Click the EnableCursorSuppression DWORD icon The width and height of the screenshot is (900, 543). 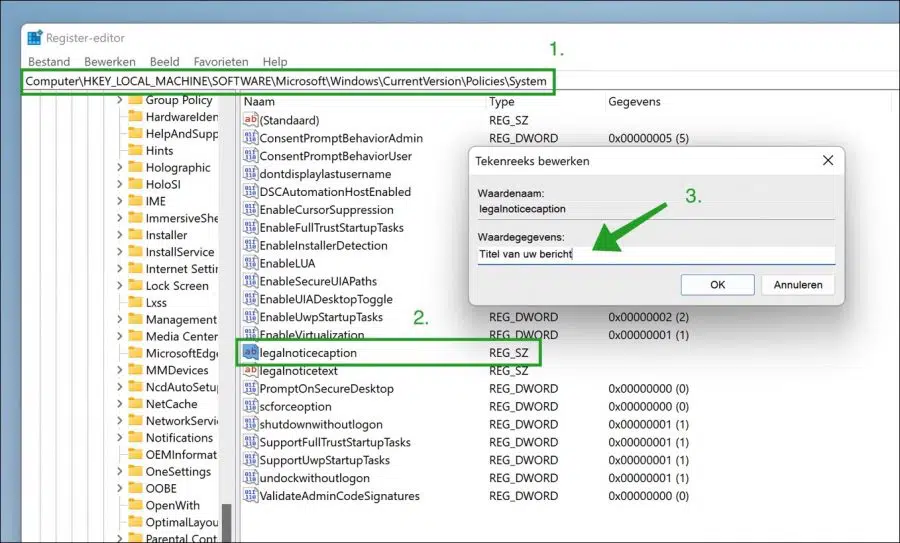click(x=250, y=209)
